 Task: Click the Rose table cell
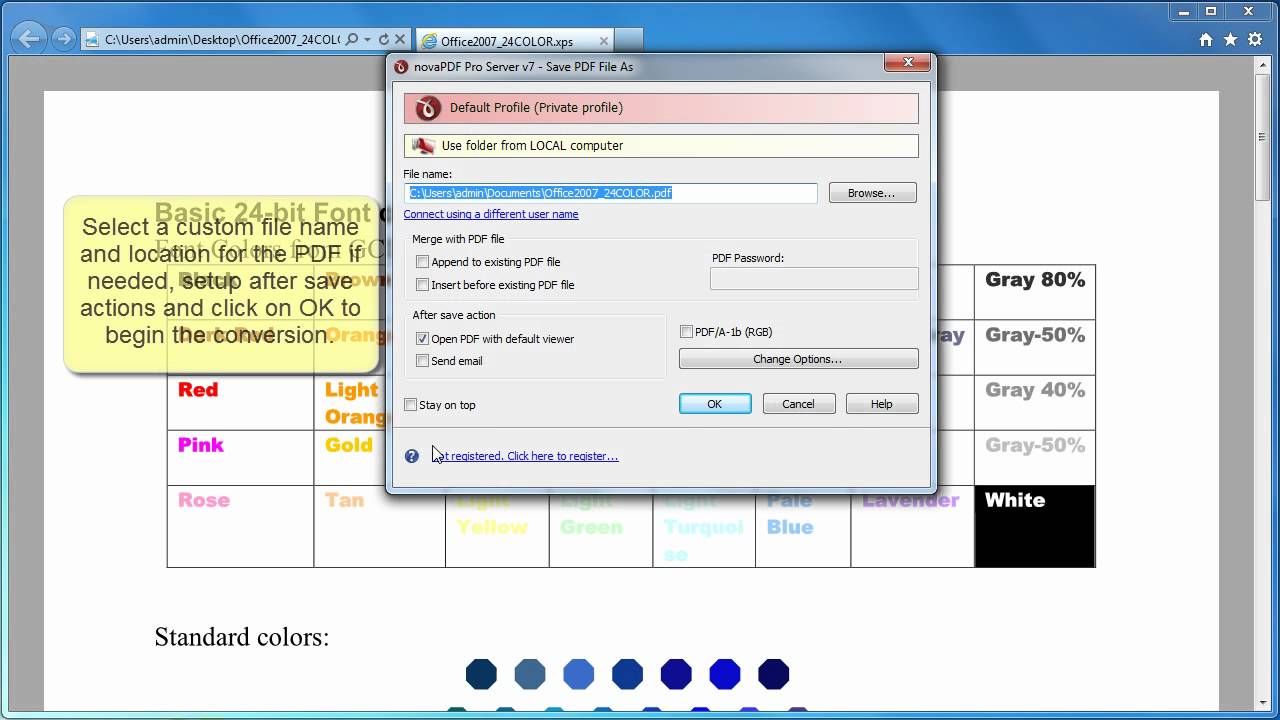point(240,526)
